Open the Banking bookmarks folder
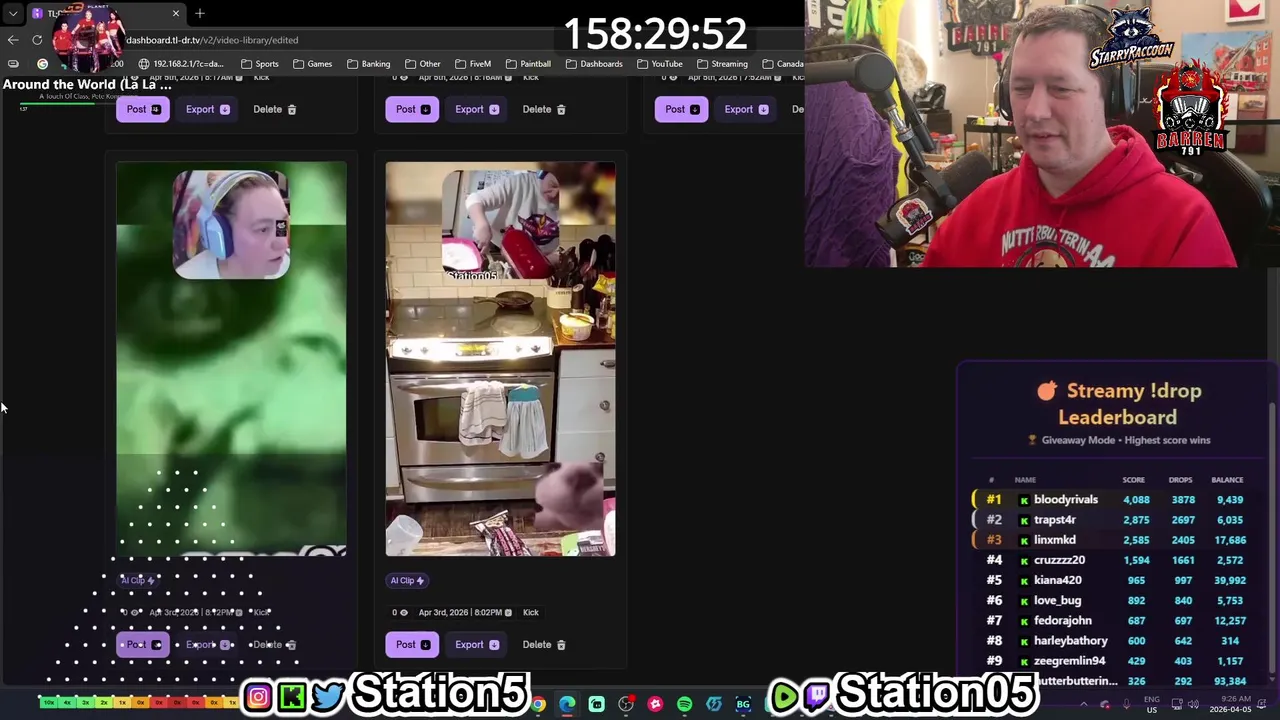 point(368,64)
